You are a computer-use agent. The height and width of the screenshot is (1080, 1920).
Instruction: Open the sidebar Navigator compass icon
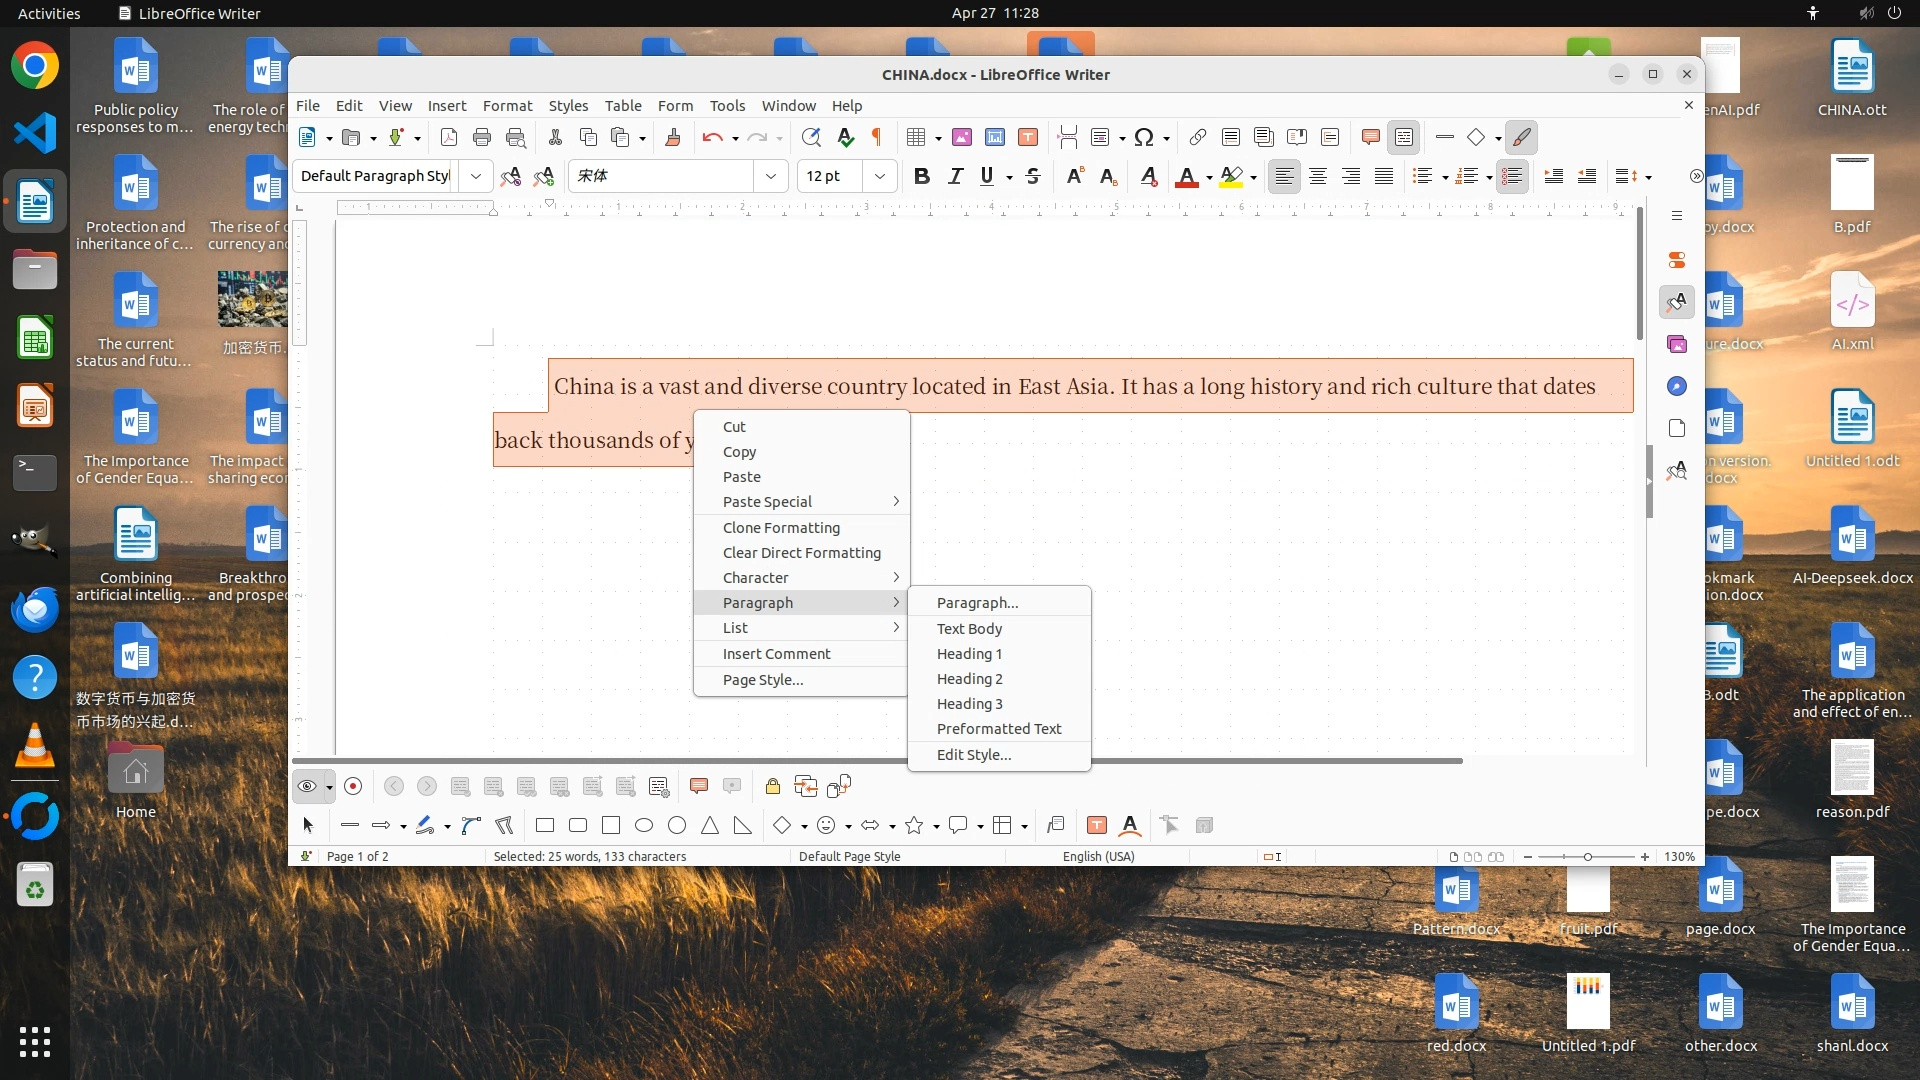pos(1677,387)
